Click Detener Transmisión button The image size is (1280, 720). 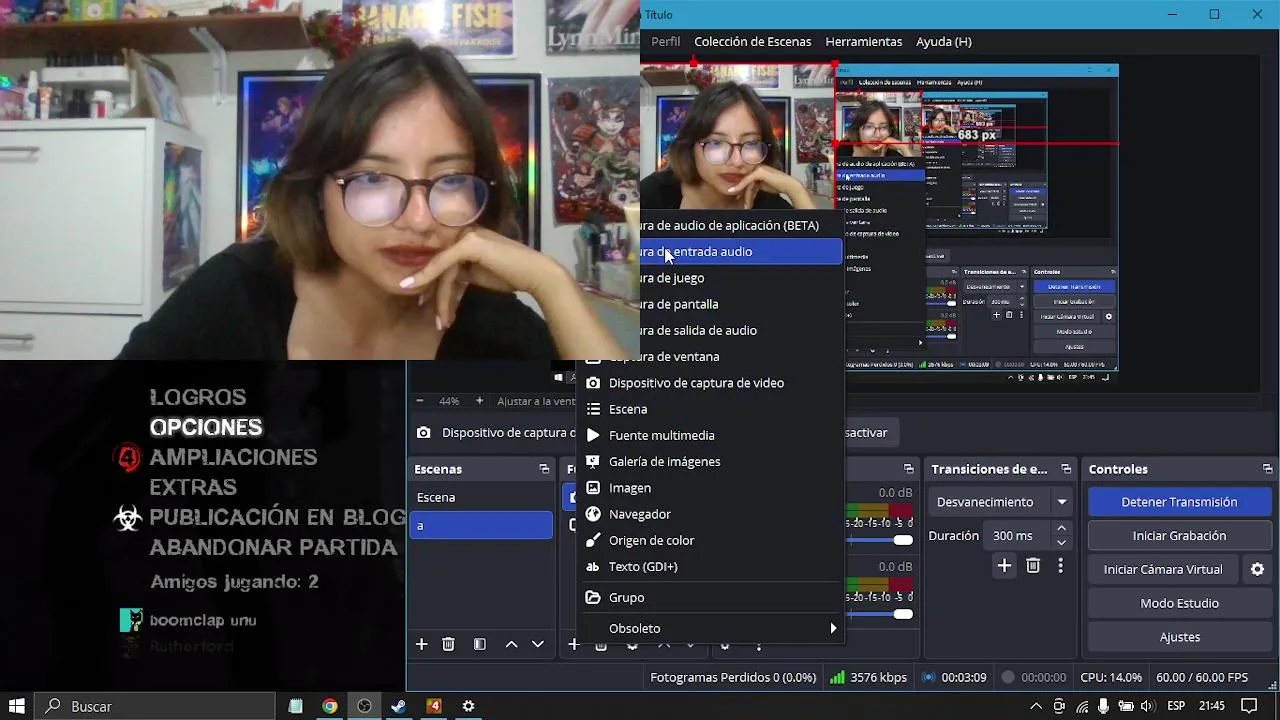(1179, 502)
